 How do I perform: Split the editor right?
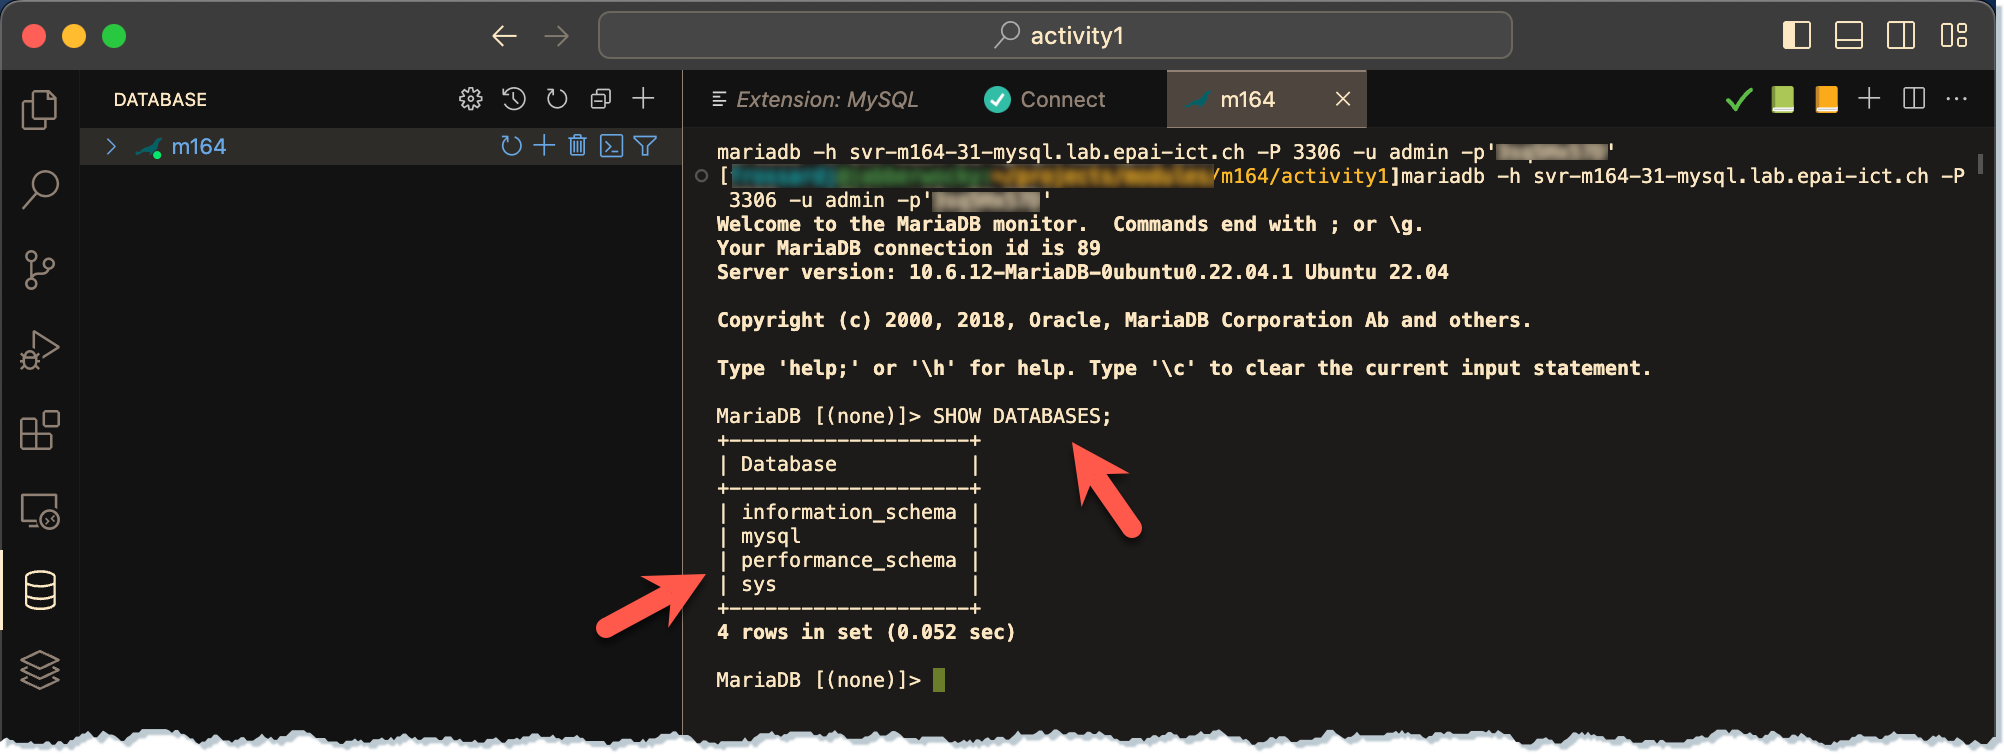pyautogui.click(x=1914, y=98)
